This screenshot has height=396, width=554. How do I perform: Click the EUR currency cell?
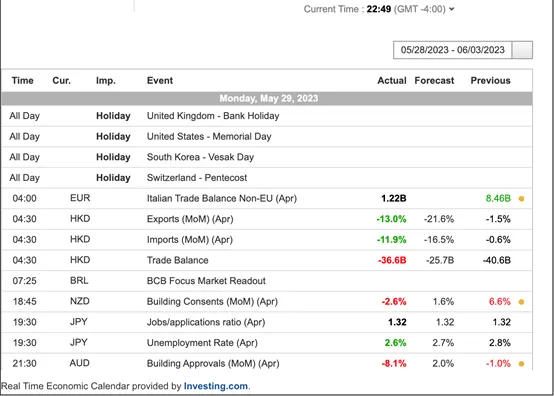click(x=80, y=198)
